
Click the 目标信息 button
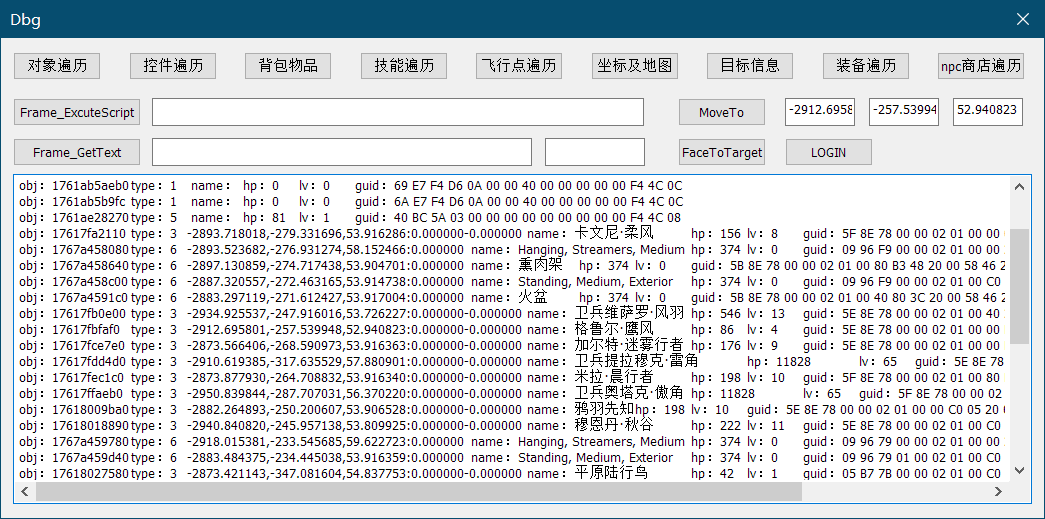tap(750, 66)
